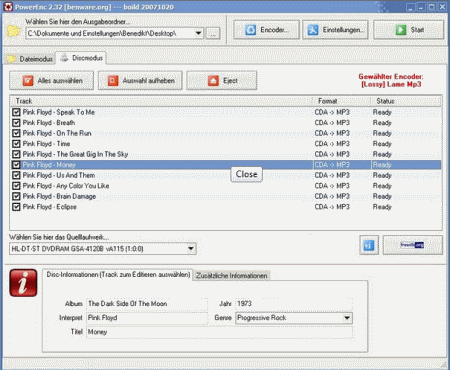This screenshot has height=370, width=450.
Task: Click Alles auswählen button
Action: 52,81
